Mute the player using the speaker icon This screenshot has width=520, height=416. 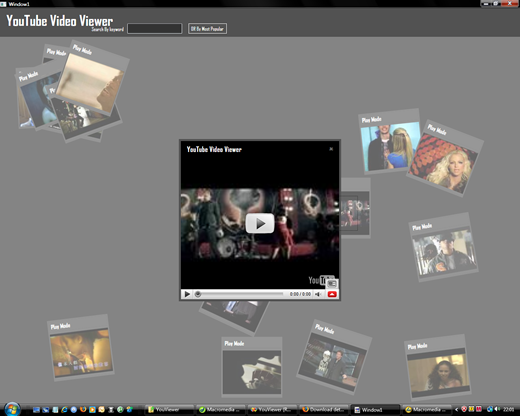(318, 294)
